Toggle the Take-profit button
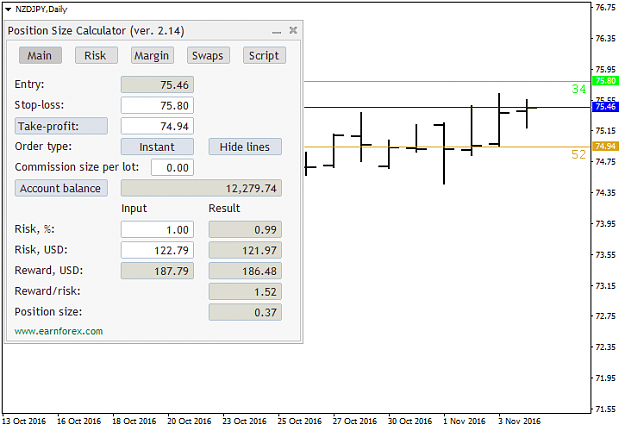Image resolution: width=625 pixels, height=431 pixels. (61, 126)
